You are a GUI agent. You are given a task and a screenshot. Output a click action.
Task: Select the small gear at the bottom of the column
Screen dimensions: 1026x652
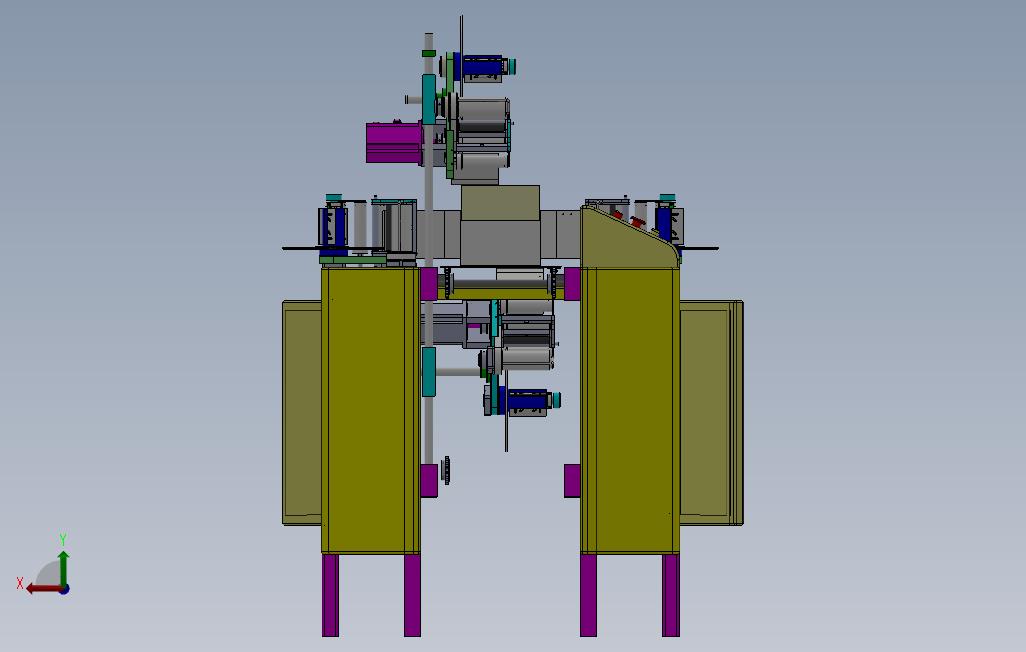click(x=446, y=471)
